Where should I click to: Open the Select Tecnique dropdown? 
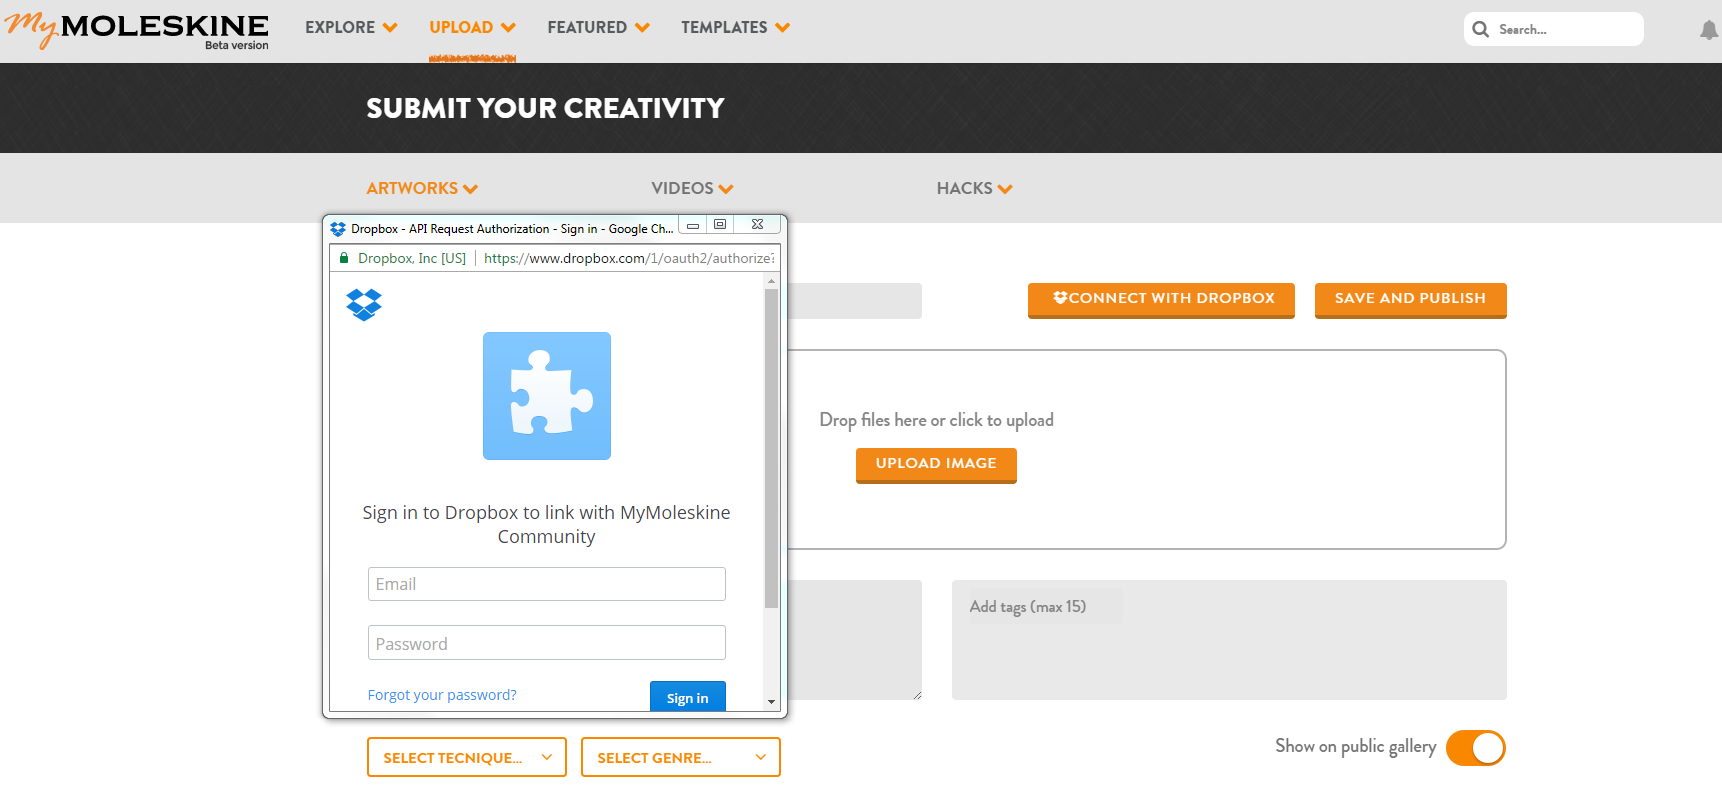466,758
